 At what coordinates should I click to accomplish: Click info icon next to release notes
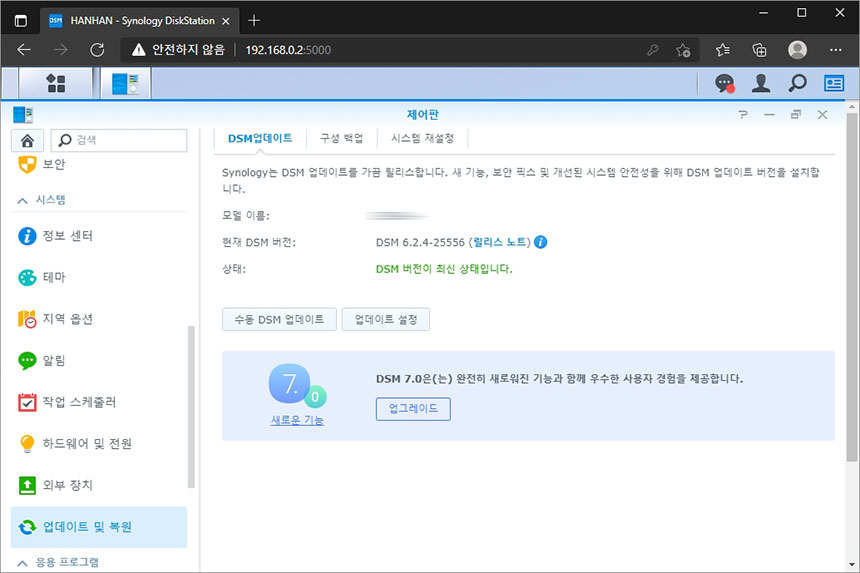[x=540, y=242]
